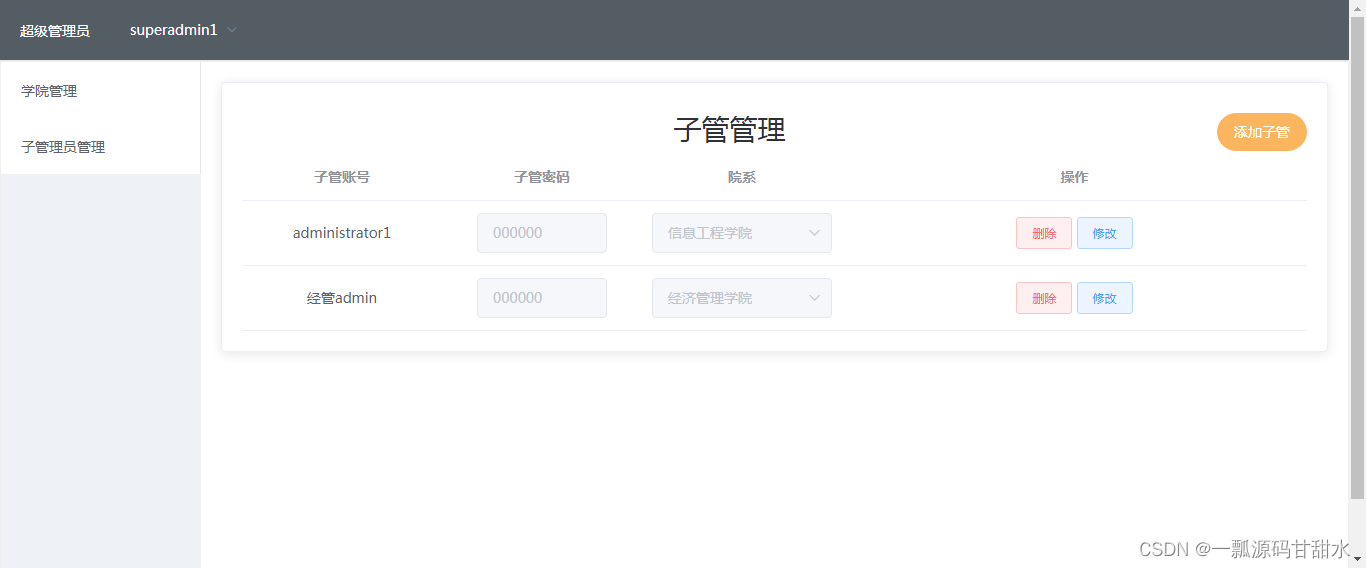Click the vertical scrollbar thumb
Screen dimensions: 1366x568
click(x=1357, y=257)
